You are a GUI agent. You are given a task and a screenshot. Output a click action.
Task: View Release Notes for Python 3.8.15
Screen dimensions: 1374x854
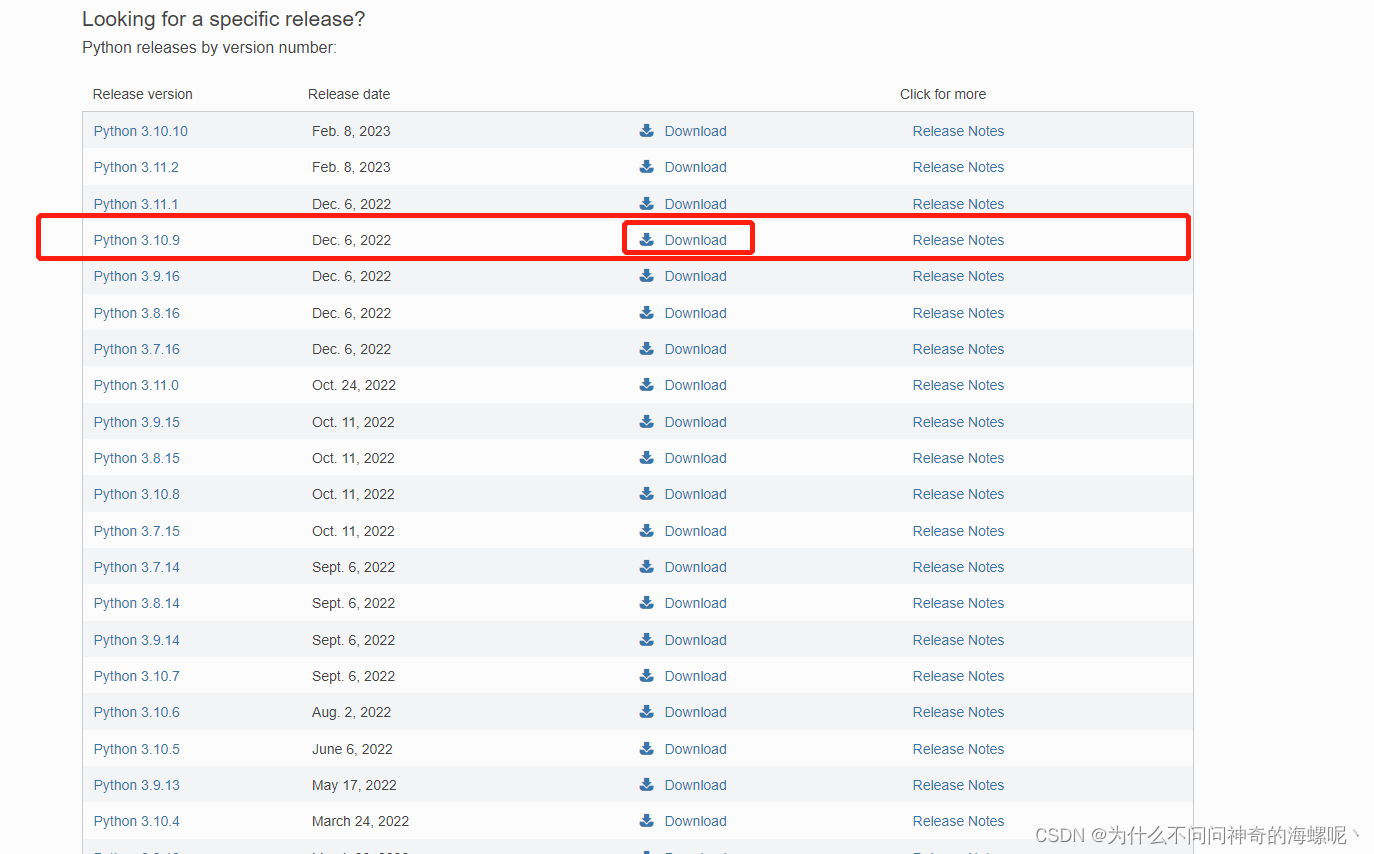[x=958, y=458]
